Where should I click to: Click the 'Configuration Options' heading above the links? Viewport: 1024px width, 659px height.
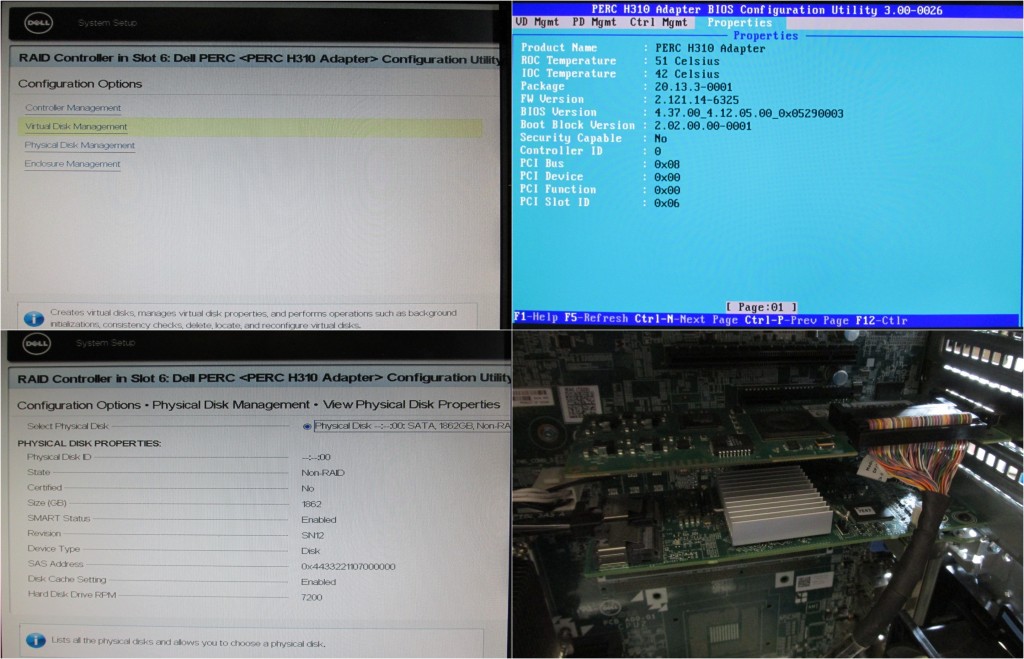click(80, 84)
